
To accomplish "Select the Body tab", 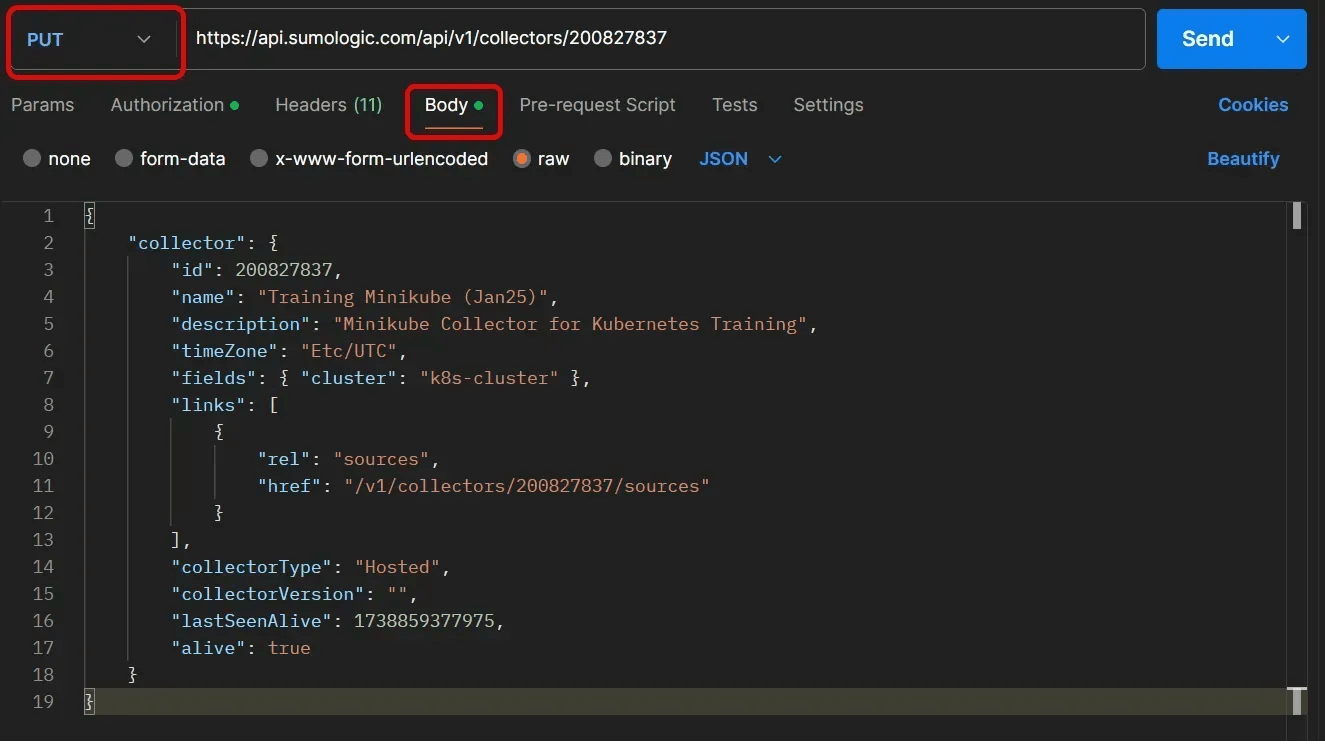I will coord(447,105).
